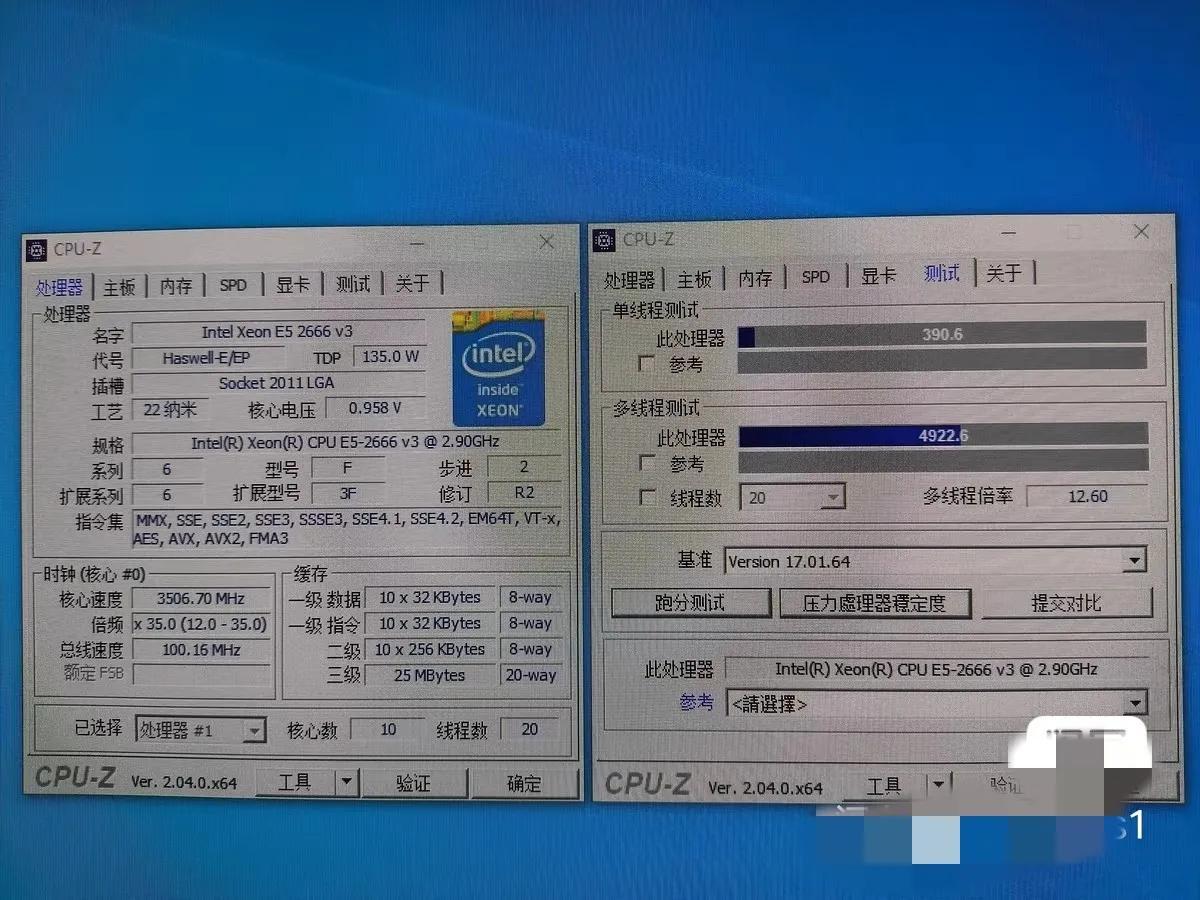Expand the 工具 arrow in the processor window
Screen dimensions: 1200x900
[x=346, y=782]
